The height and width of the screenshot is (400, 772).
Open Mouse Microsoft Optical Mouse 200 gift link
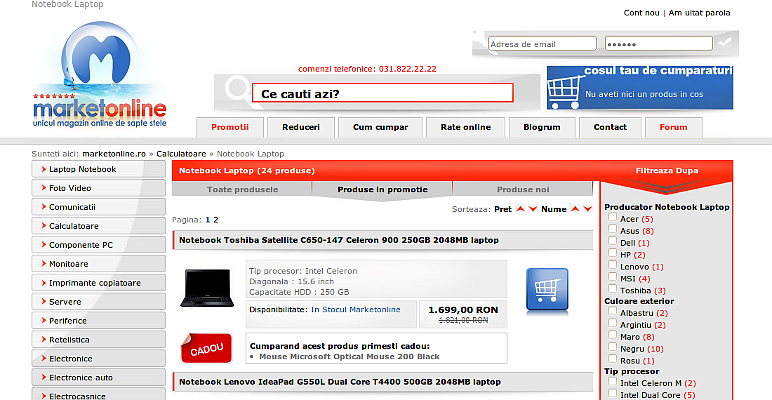point(349,357)
